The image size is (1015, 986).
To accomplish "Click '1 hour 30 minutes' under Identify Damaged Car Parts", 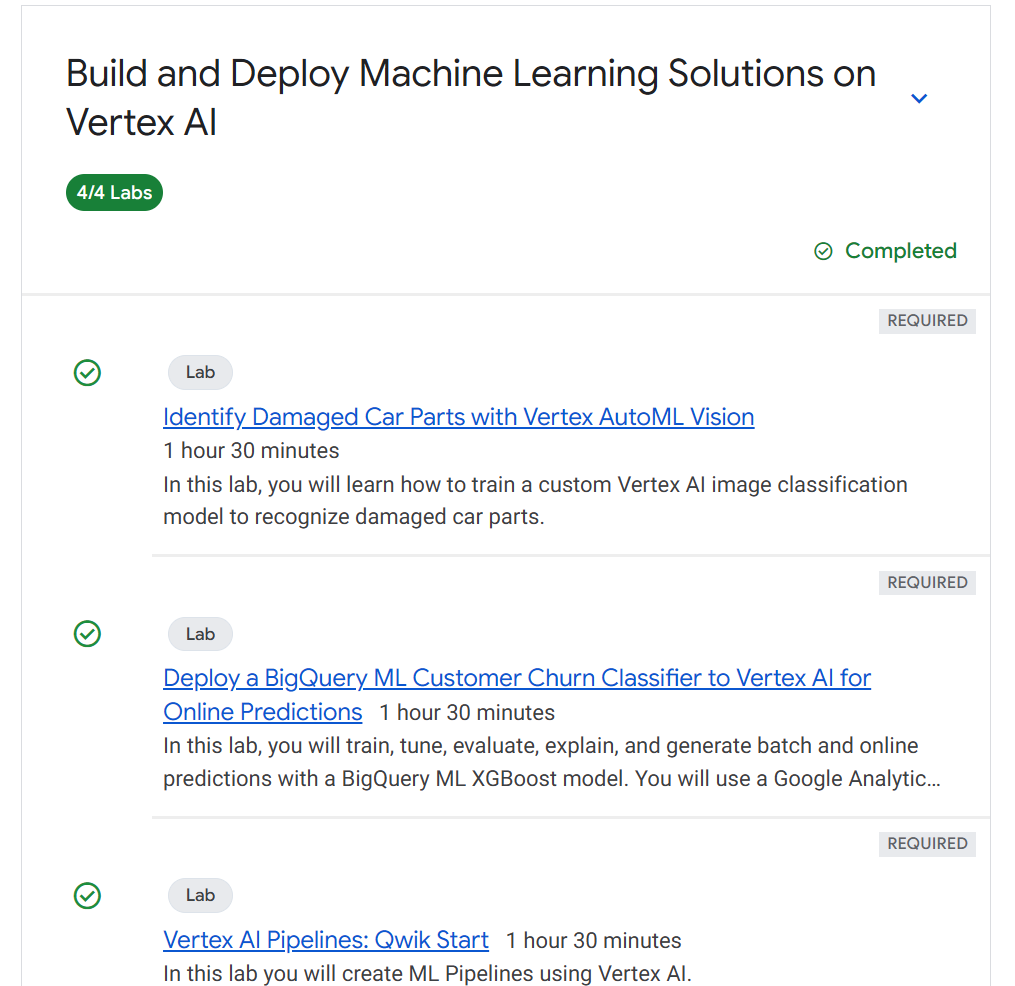I will (x=251, y=451).
